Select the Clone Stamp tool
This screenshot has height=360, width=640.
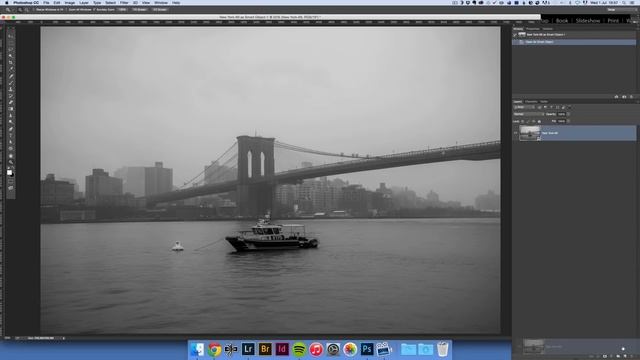click(11, 89)
